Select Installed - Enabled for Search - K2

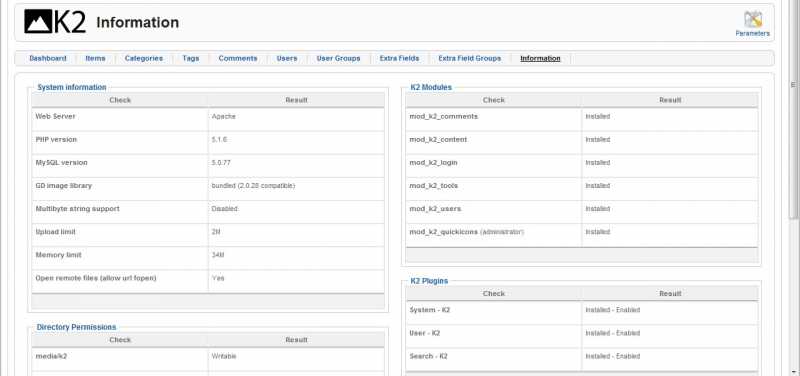click(612, 356)
